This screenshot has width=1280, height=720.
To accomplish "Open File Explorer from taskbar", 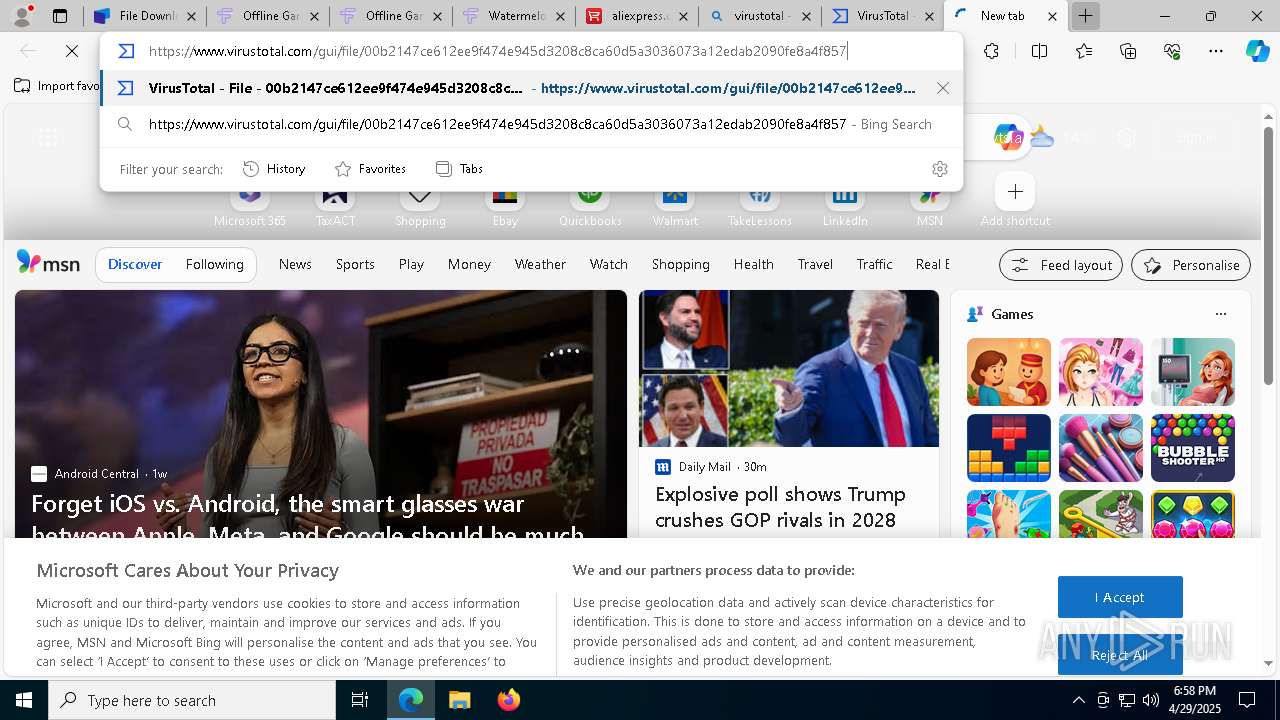I will click(460, 700).
